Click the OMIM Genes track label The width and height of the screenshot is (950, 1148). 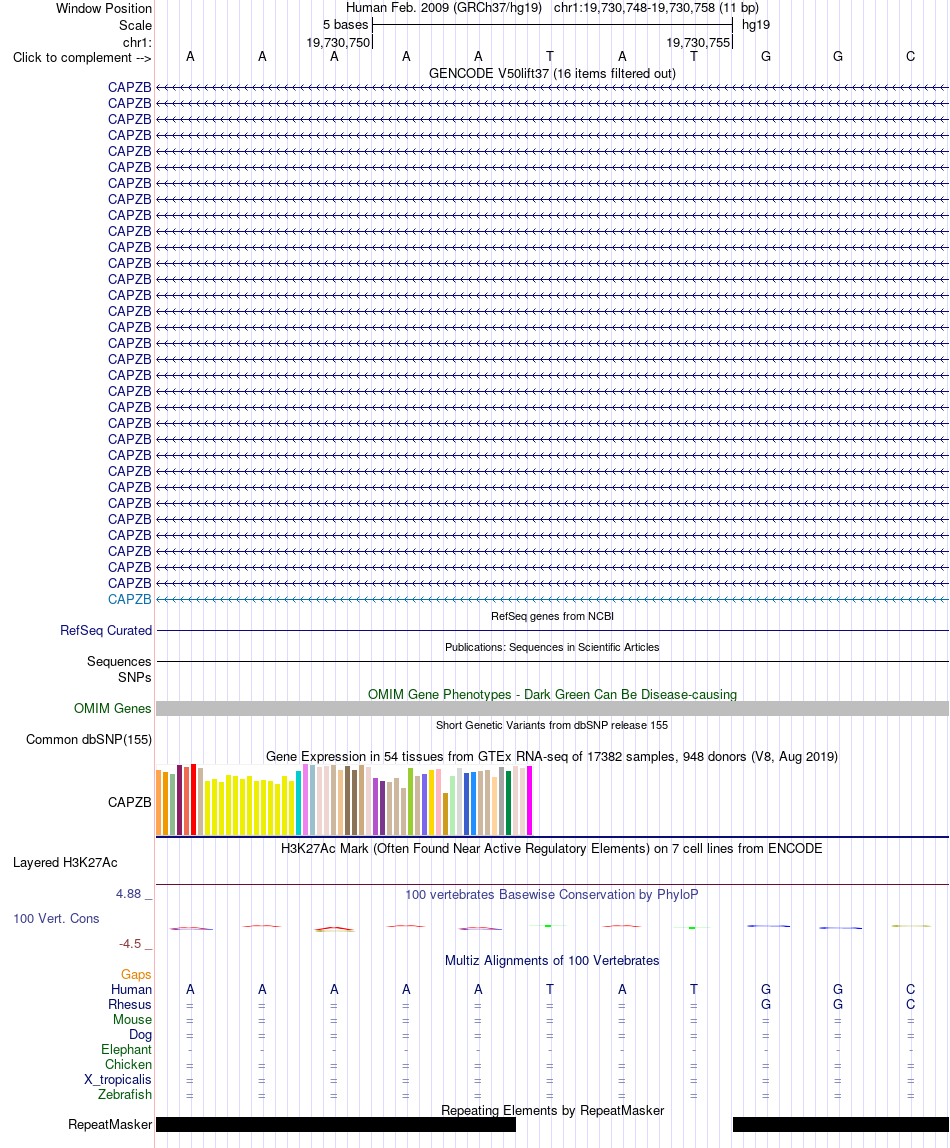pos(113,709)
